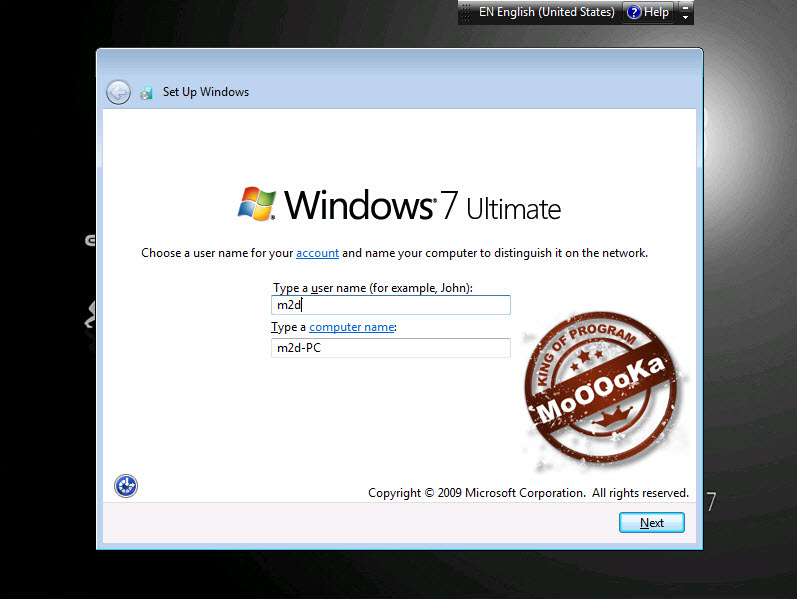Focus the user name field

click(x=391, y=305)
